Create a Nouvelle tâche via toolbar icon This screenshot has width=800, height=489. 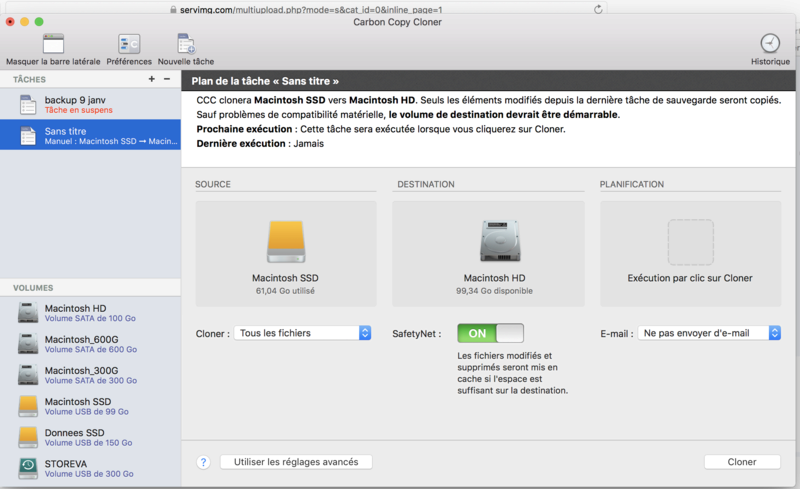186,44
